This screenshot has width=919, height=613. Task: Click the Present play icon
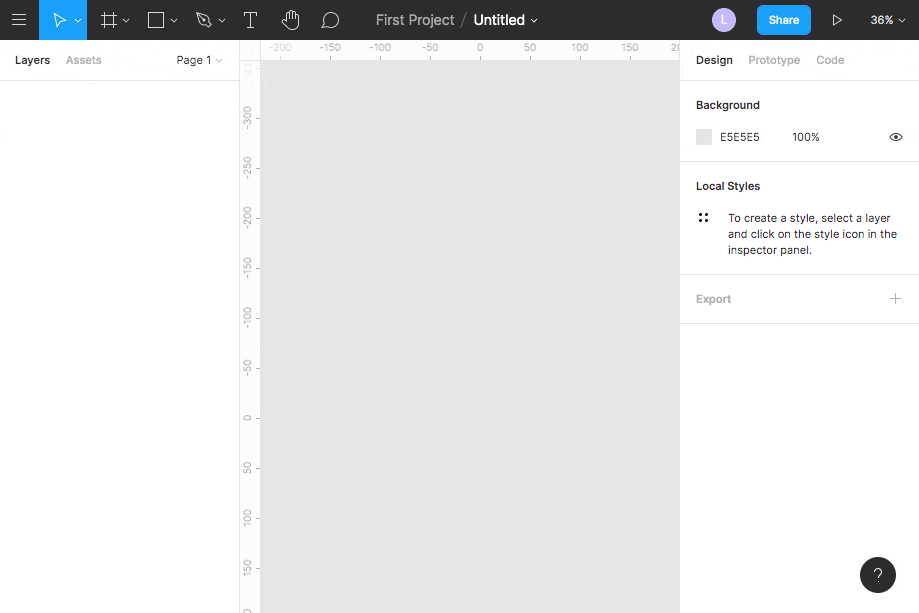[837, 20]
